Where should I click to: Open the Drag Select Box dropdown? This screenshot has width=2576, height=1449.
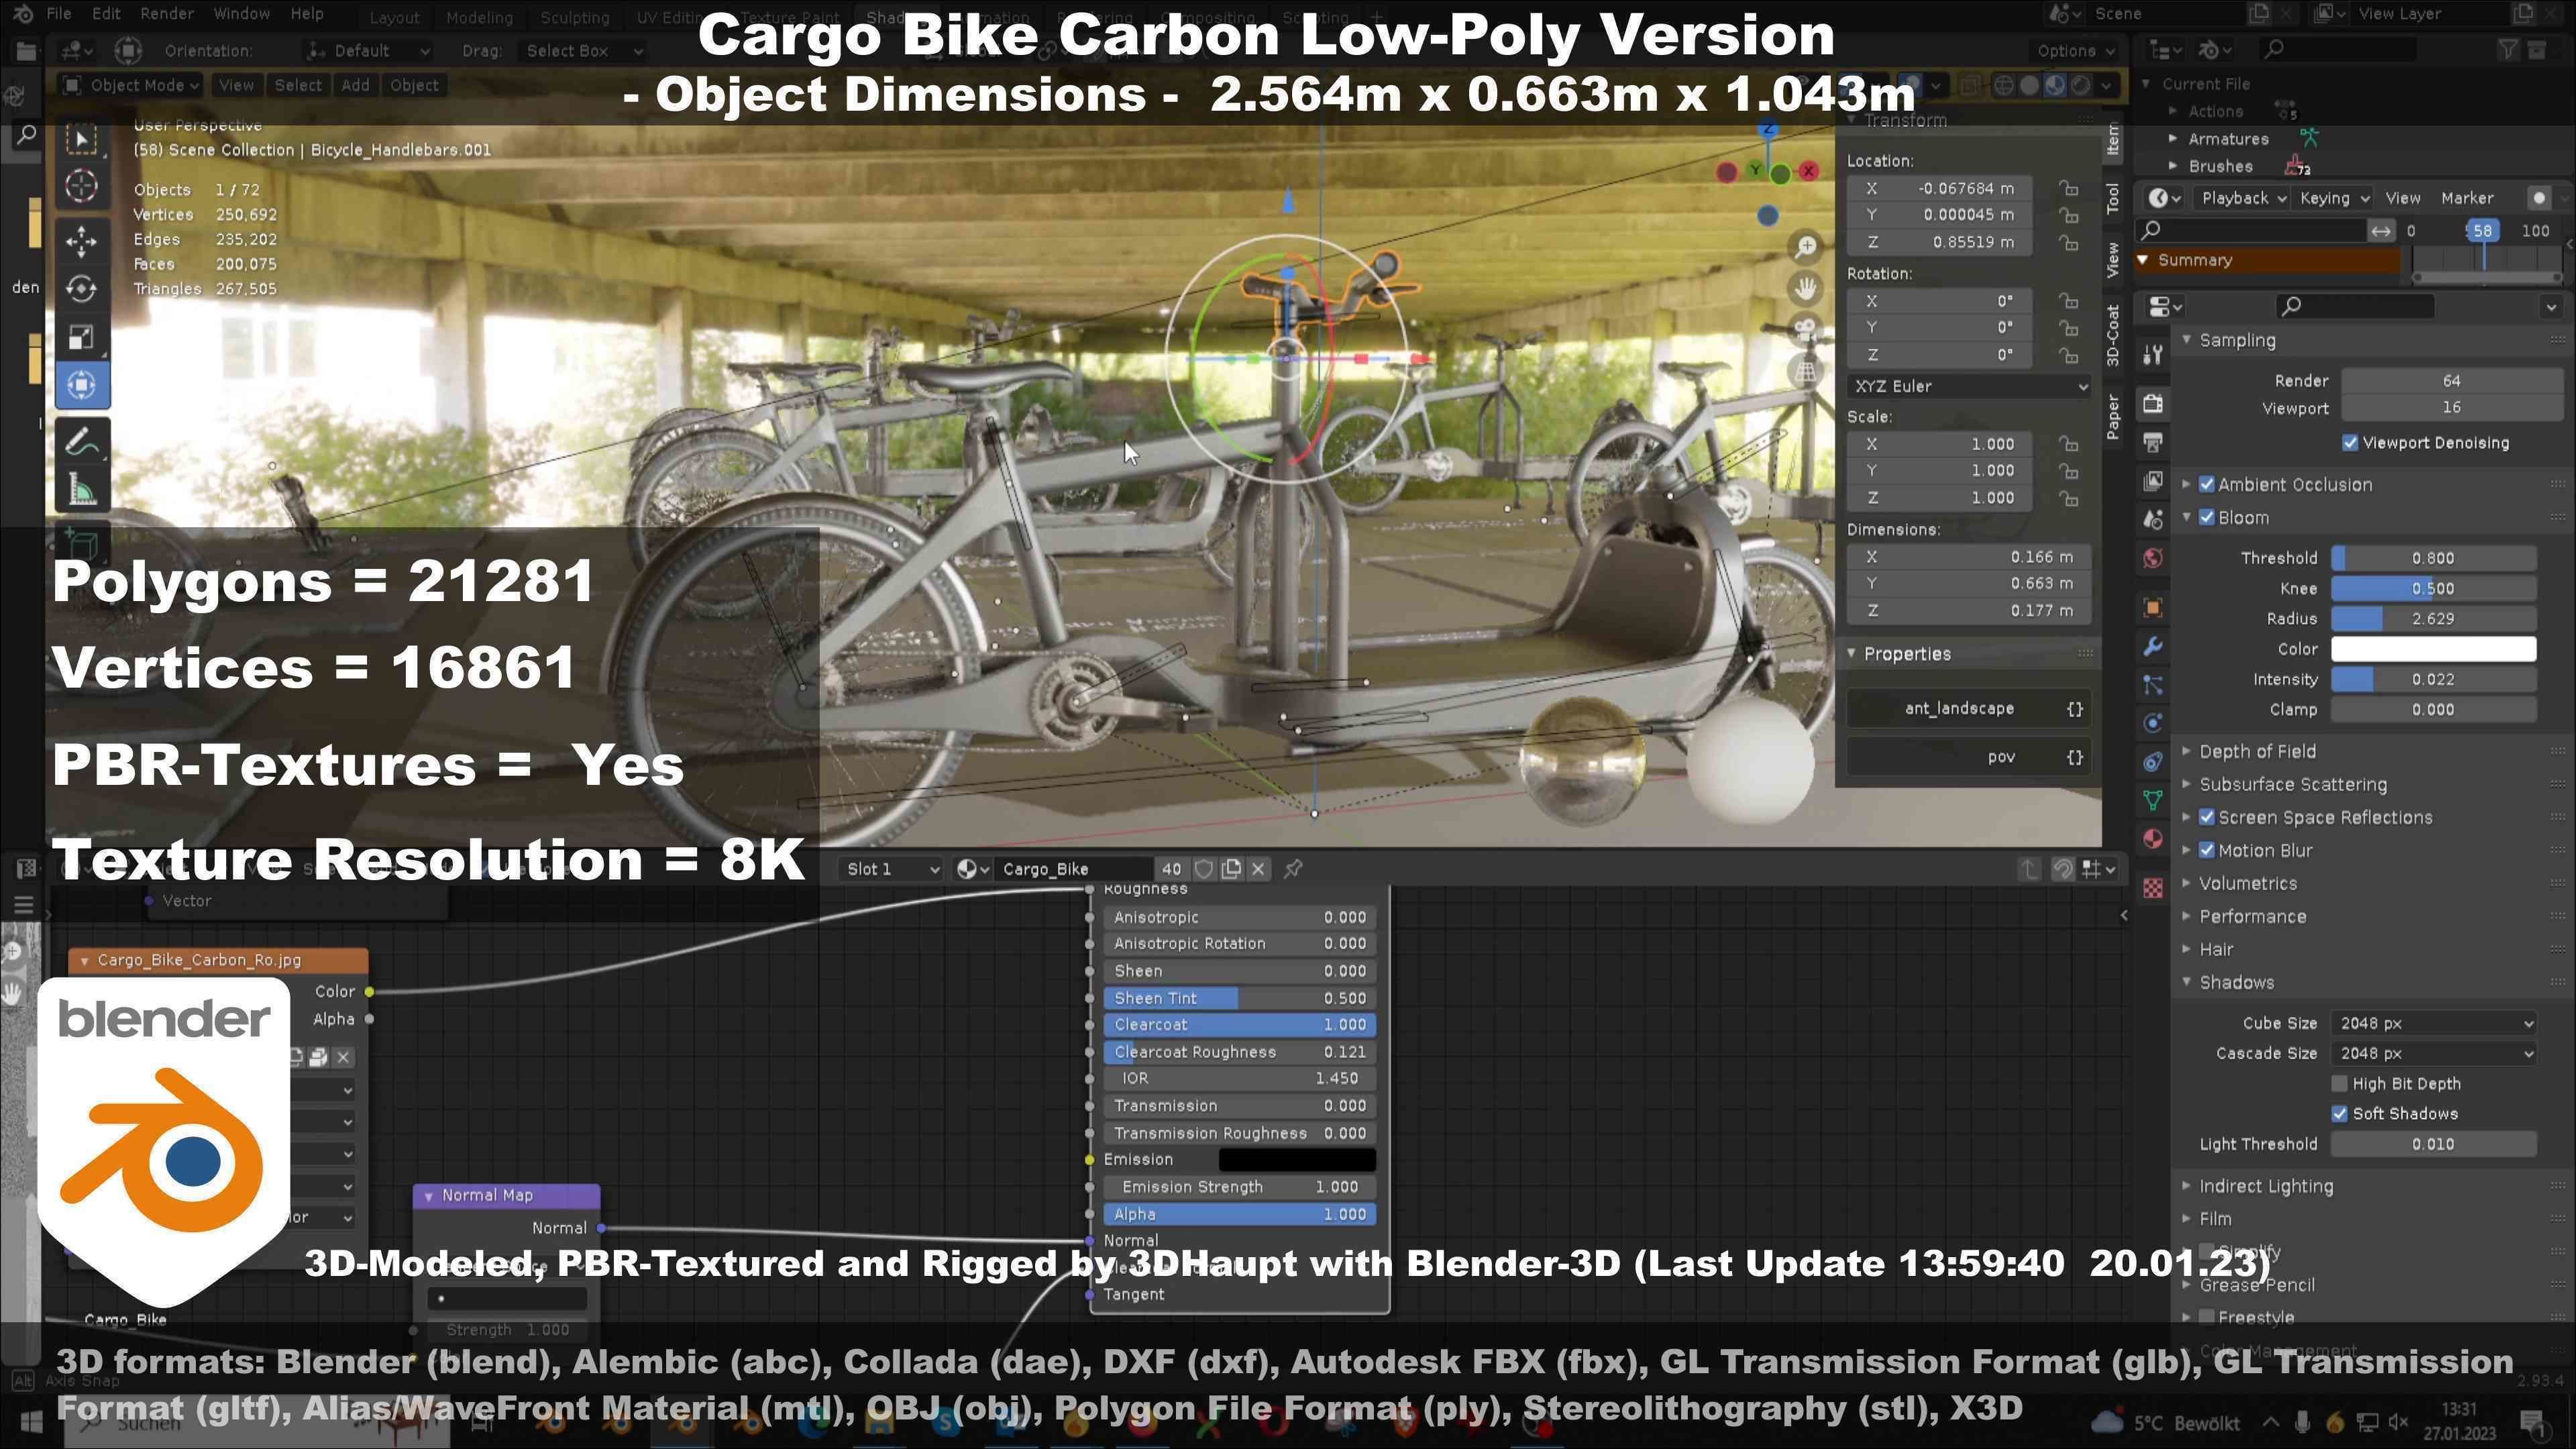pyautogui.click(x=584, y=51)
